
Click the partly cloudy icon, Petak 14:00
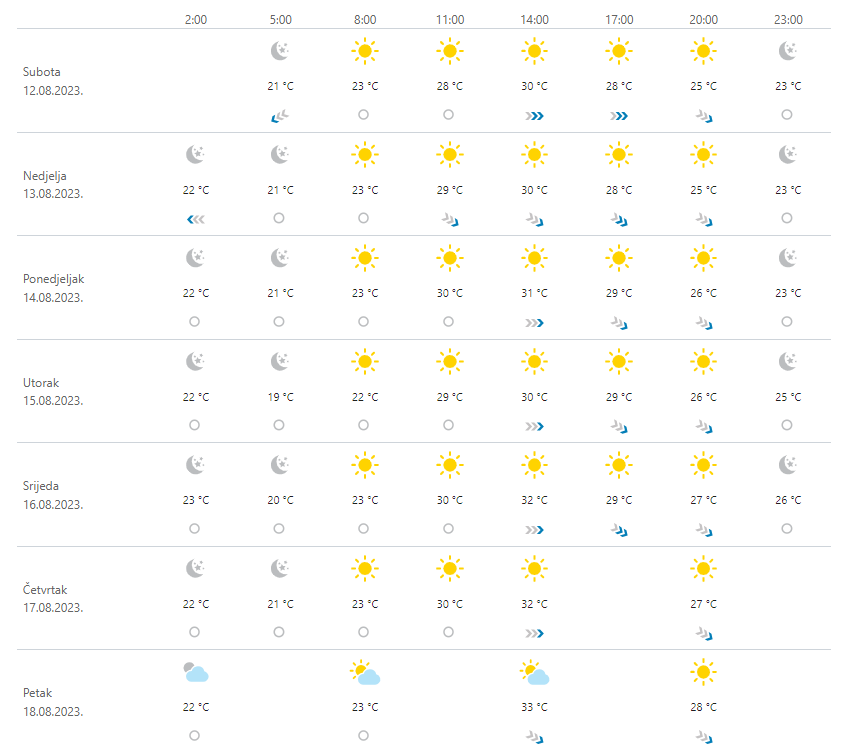[x=535, y=674]
